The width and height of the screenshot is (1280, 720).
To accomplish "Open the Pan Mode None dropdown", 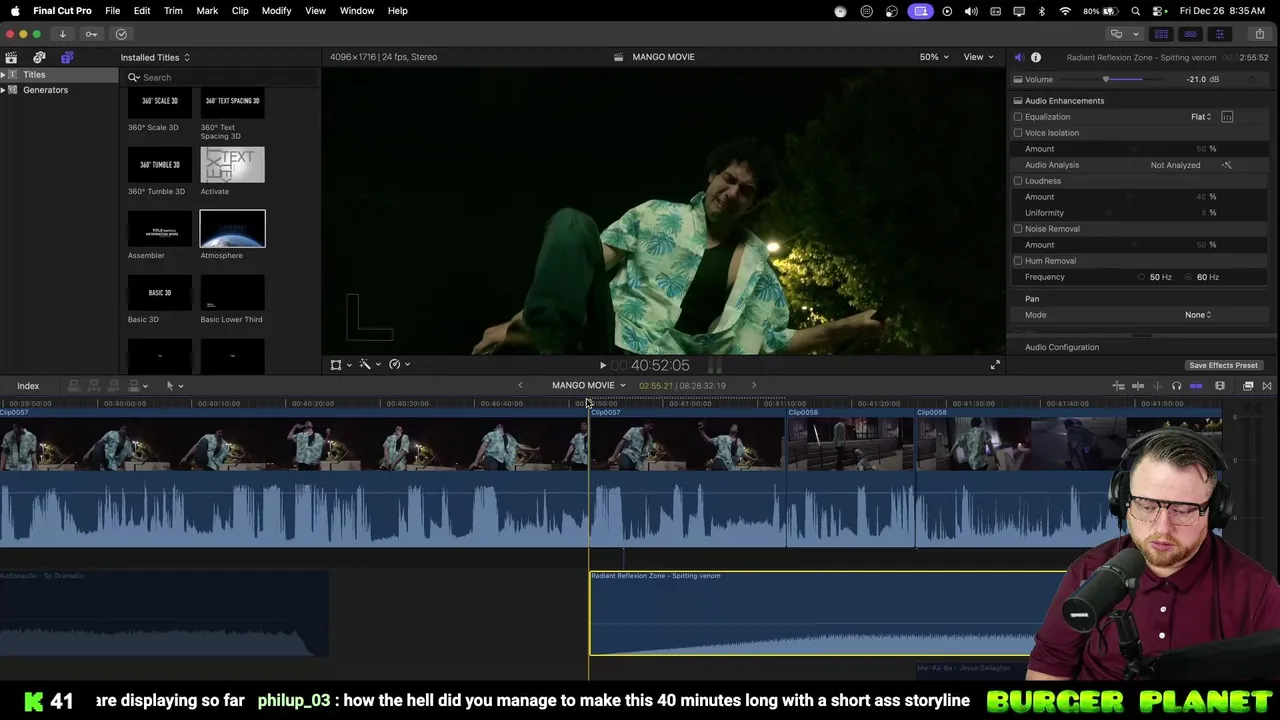I will click(x=1198, y=315).
